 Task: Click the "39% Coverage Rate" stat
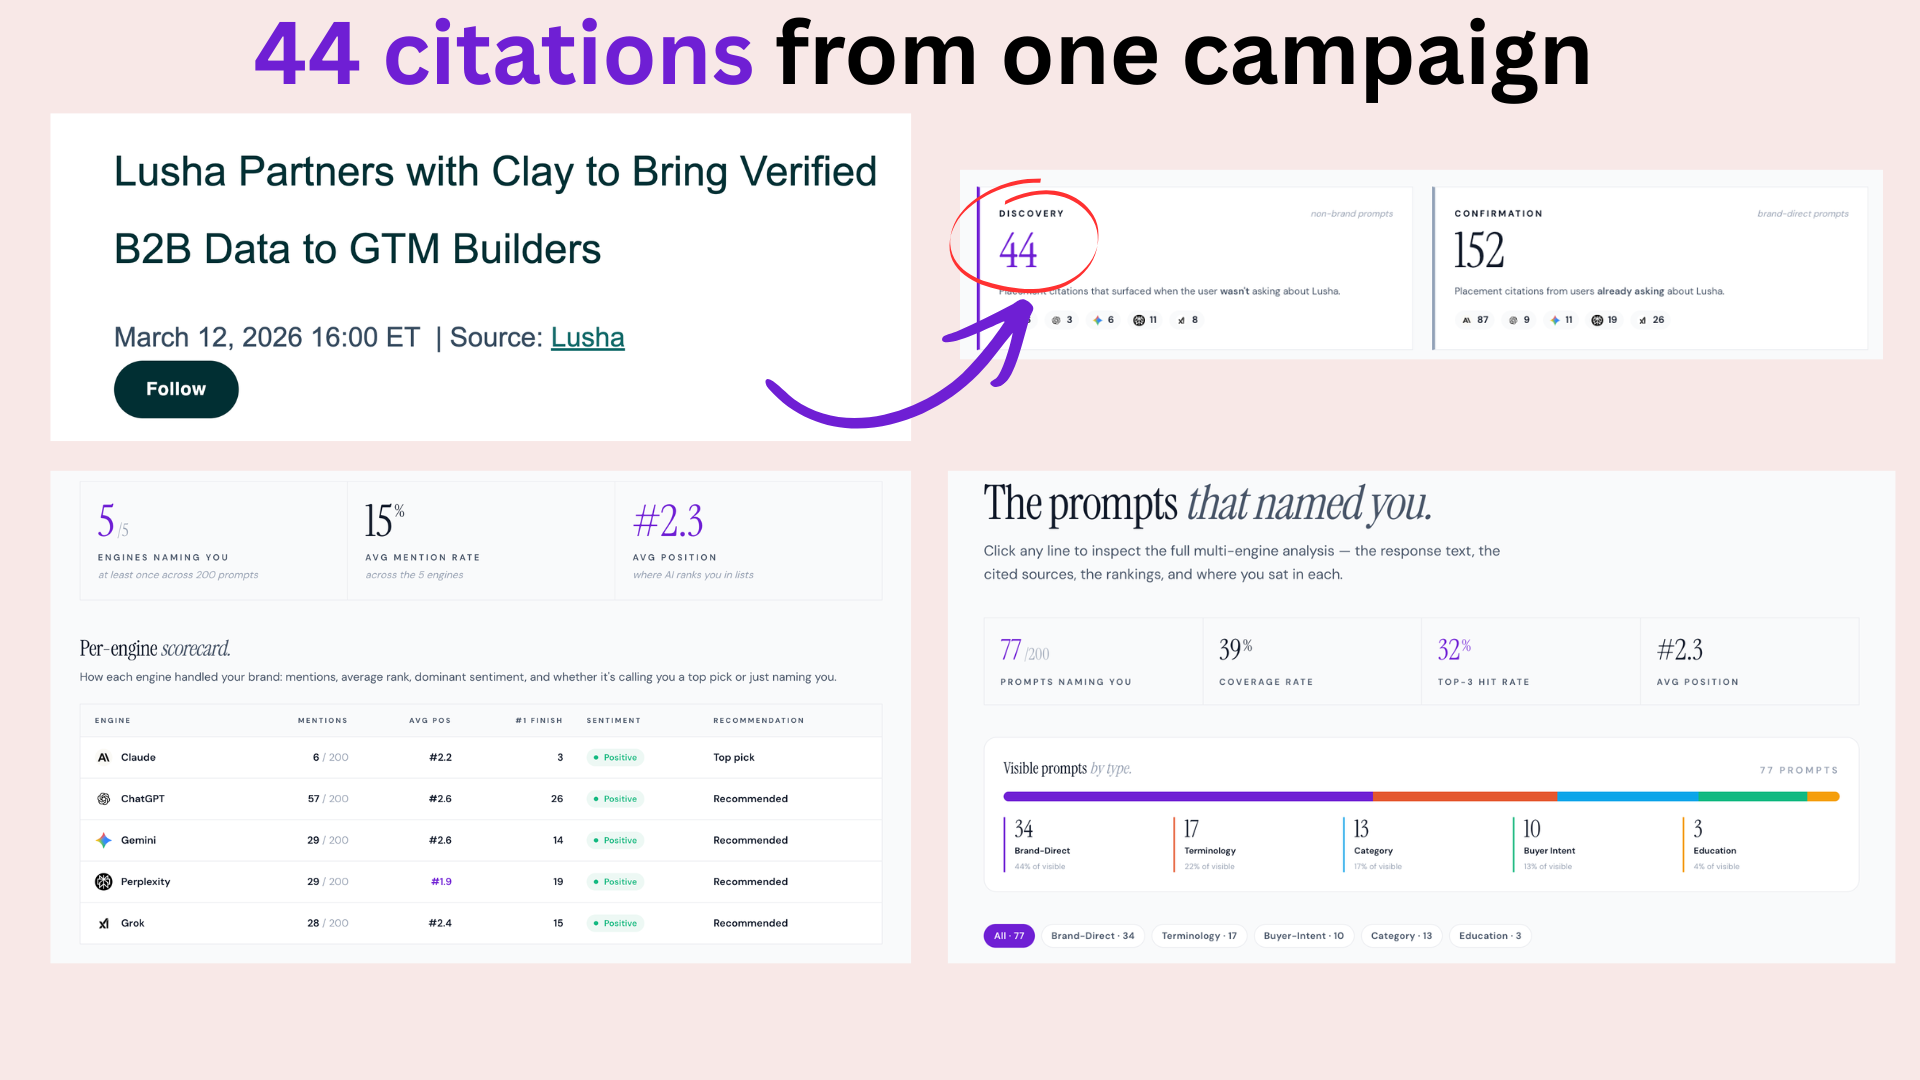[1311, 662]
